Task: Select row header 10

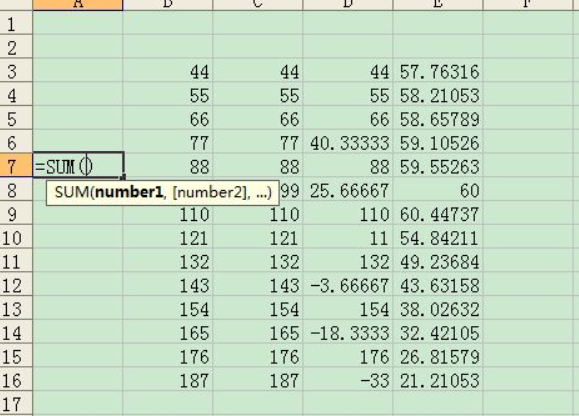Action: tap(16, 237)
